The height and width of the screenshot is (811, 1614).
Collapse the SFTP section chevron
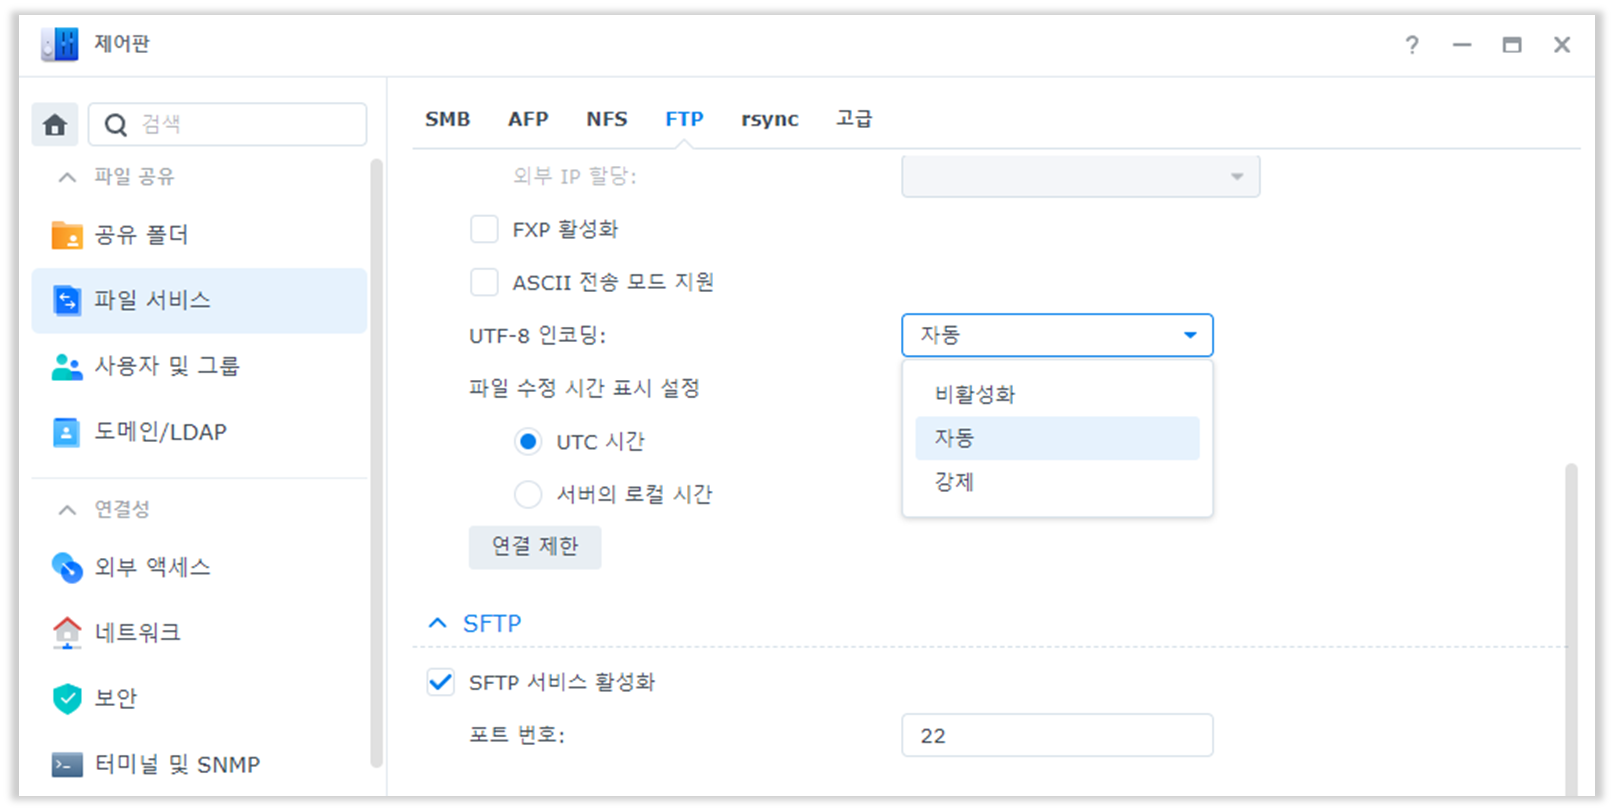(438, 623)
